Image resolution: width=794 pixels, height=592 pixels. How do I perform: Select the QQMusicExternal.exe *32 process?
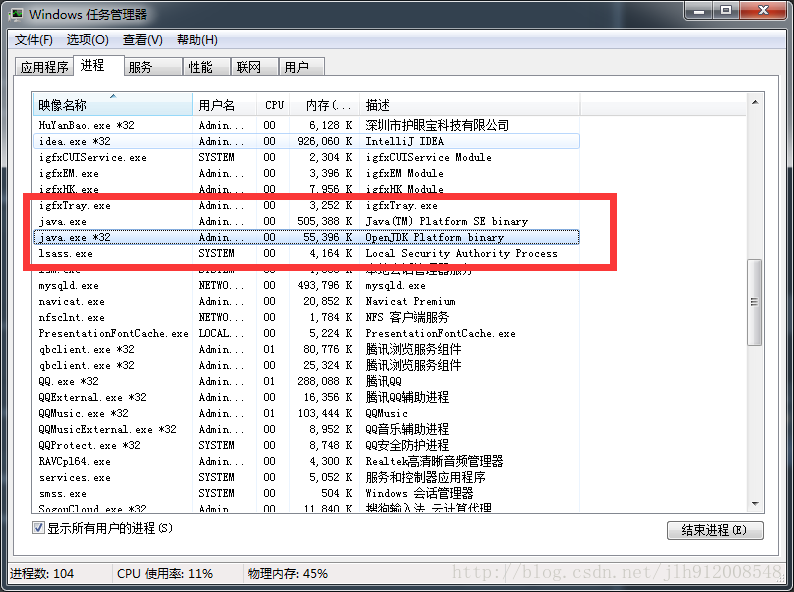click(x=306, y=429)
